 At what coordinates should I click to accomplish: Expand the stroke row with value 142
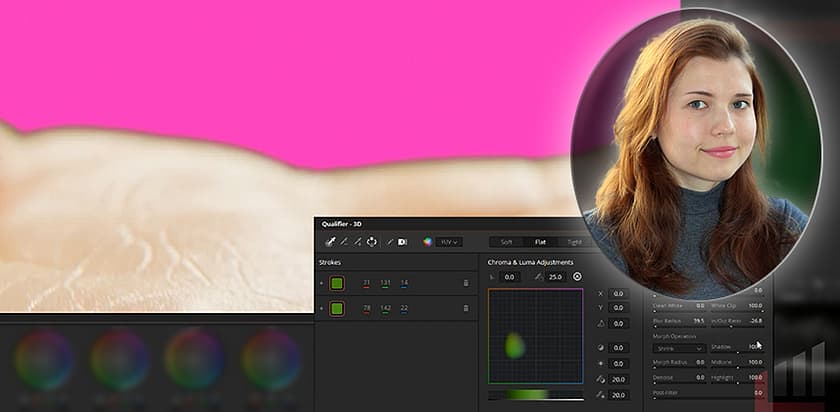[321, 309]
